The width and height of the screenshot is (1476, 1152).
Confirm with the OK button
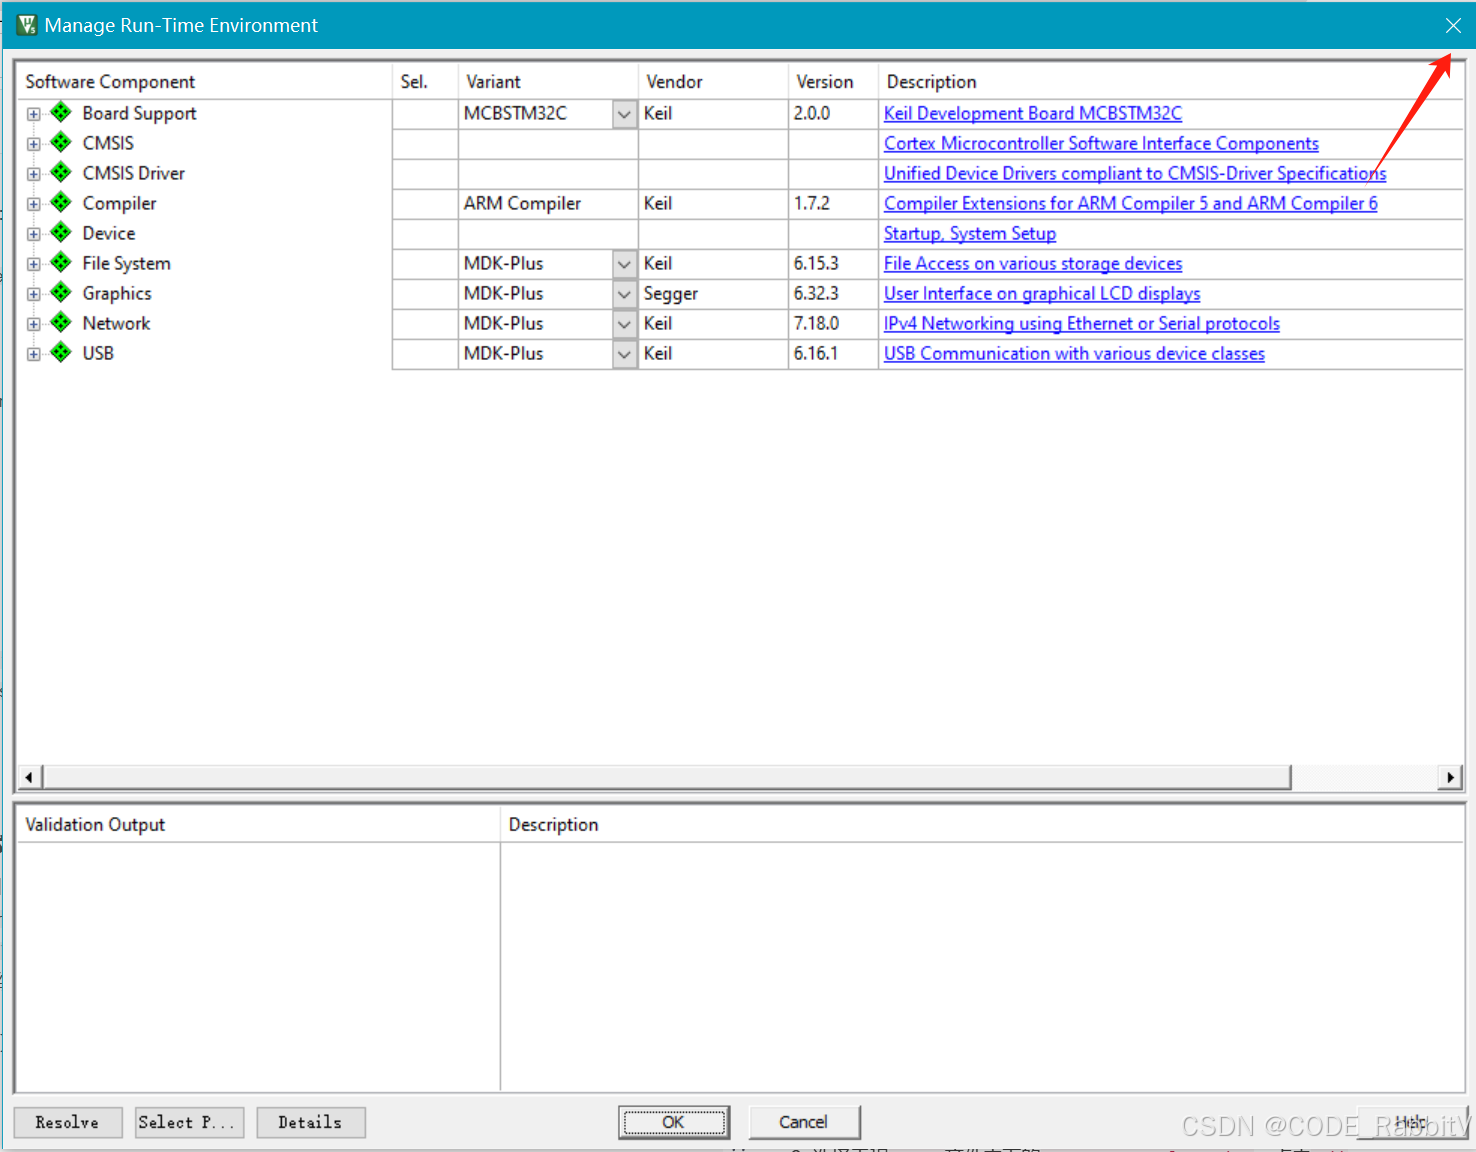coord(674,1122)
